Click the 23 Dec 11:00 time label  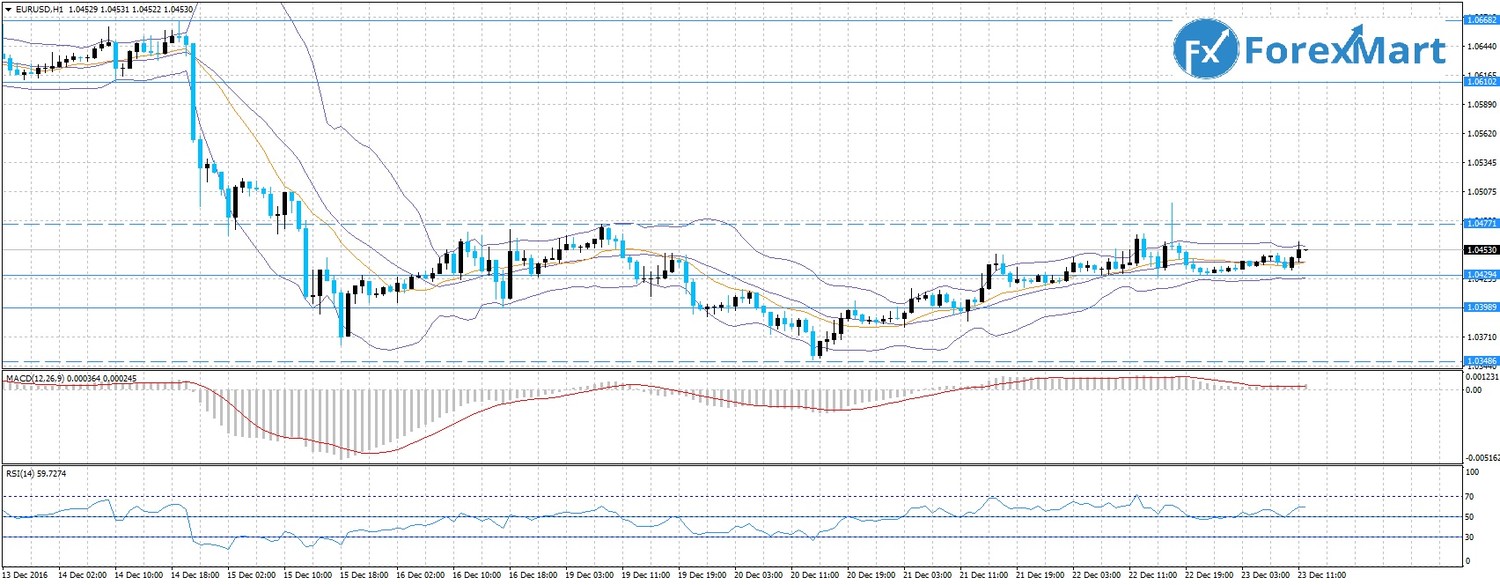1322,577
